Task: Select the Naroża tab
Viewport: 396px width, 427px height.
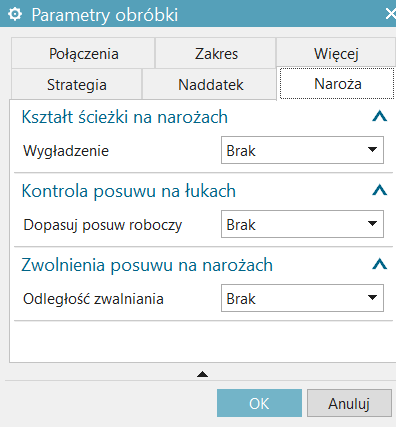Action: coord(337,83)
